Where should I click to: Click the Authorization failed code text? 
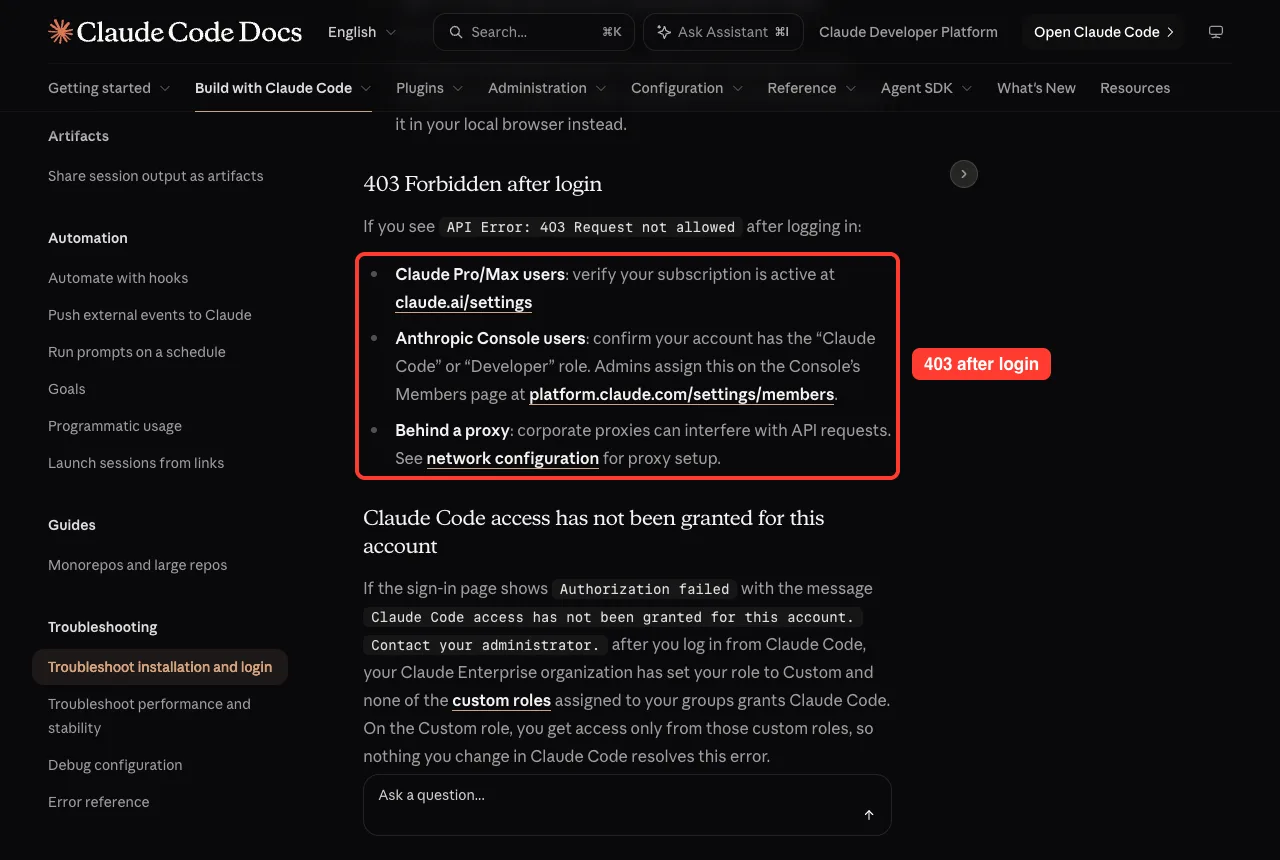[x=645, y=589]
